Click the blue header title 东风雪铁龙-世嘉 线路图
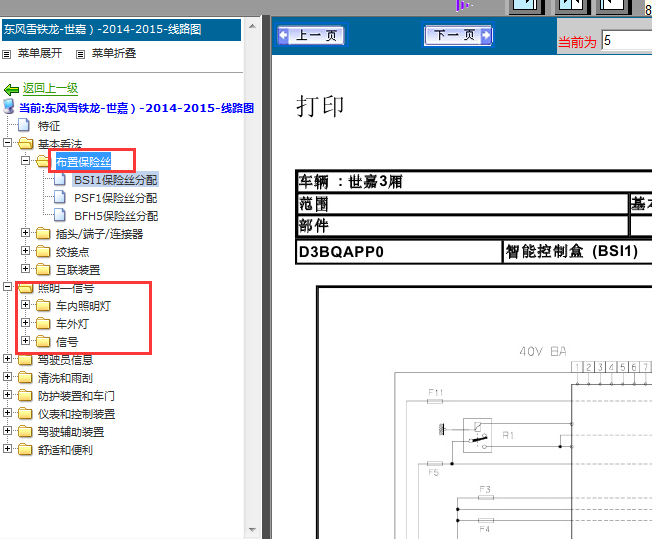The height and width of the screenshot is (539, 652). 121,29
